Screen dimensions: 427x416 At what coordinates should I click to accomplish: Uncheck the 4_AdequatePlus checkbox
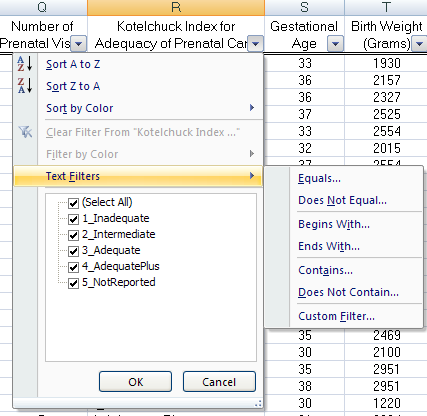pyautogui.click(x=73, y=267)
